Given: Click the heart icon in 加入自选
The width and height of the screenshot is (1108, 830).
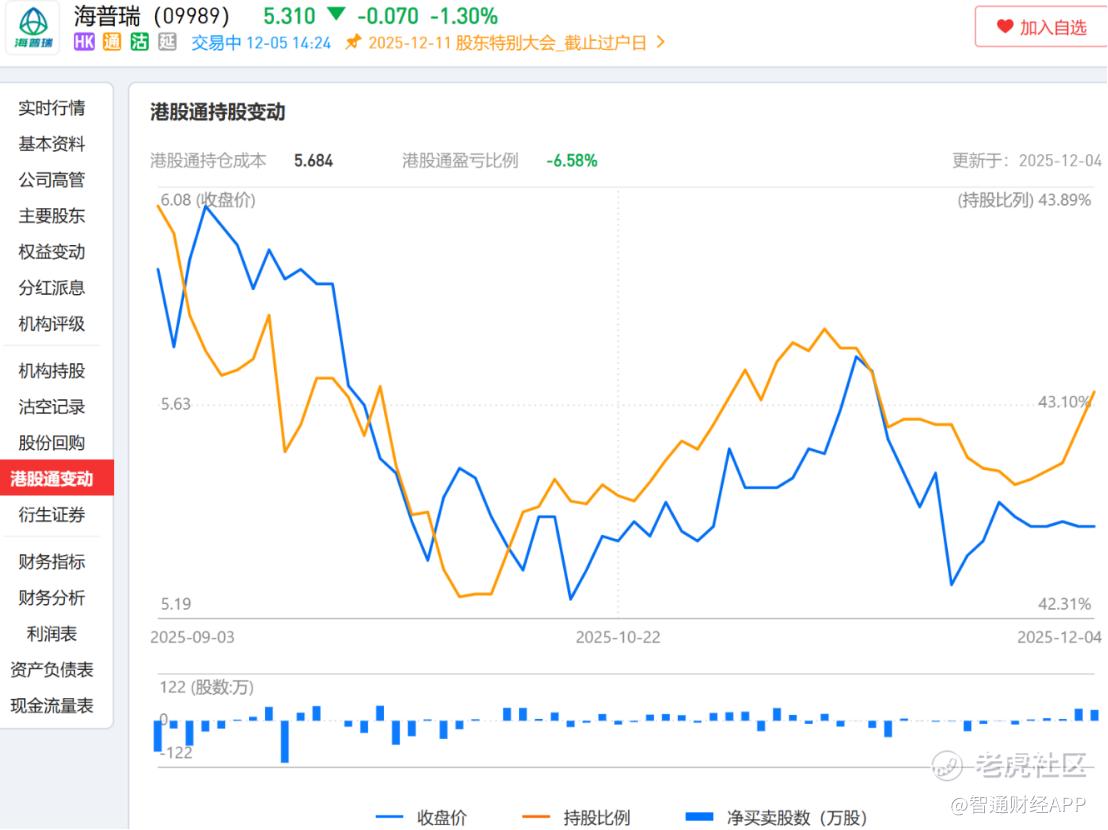Looking at the screenshot, I should click(x=1005, y=27).
